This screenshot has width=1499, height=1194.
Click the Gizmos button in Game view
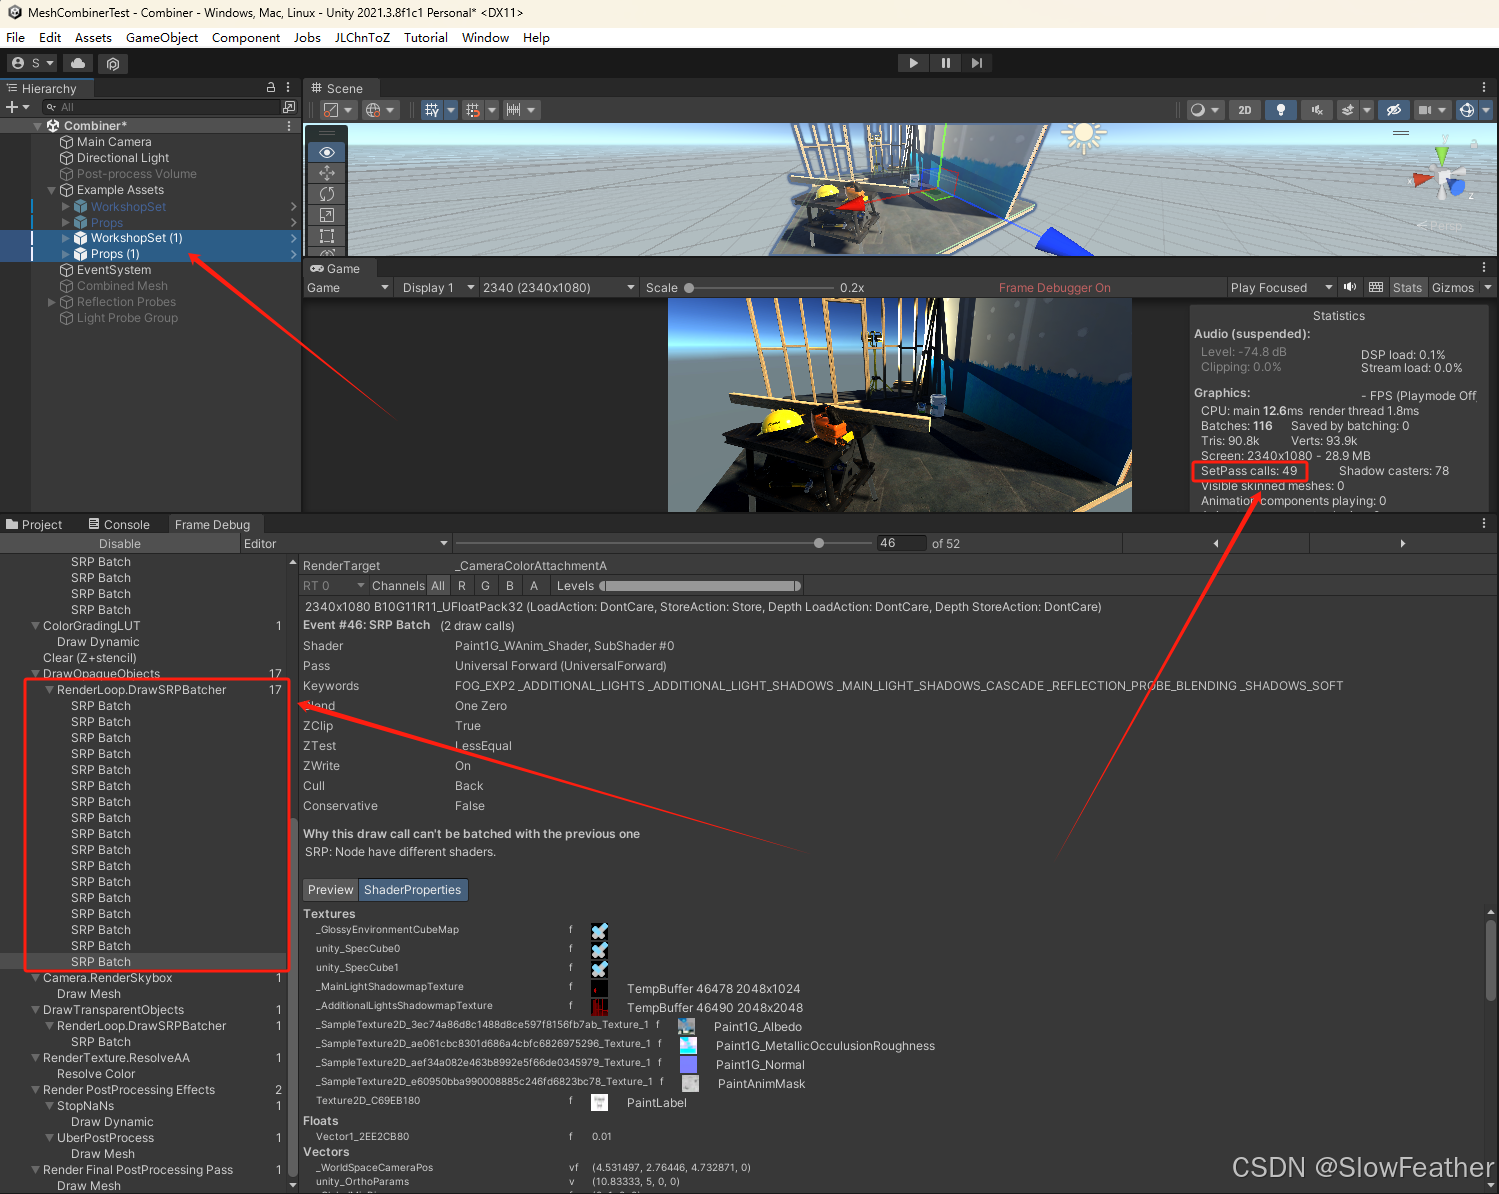point(1453,287)
